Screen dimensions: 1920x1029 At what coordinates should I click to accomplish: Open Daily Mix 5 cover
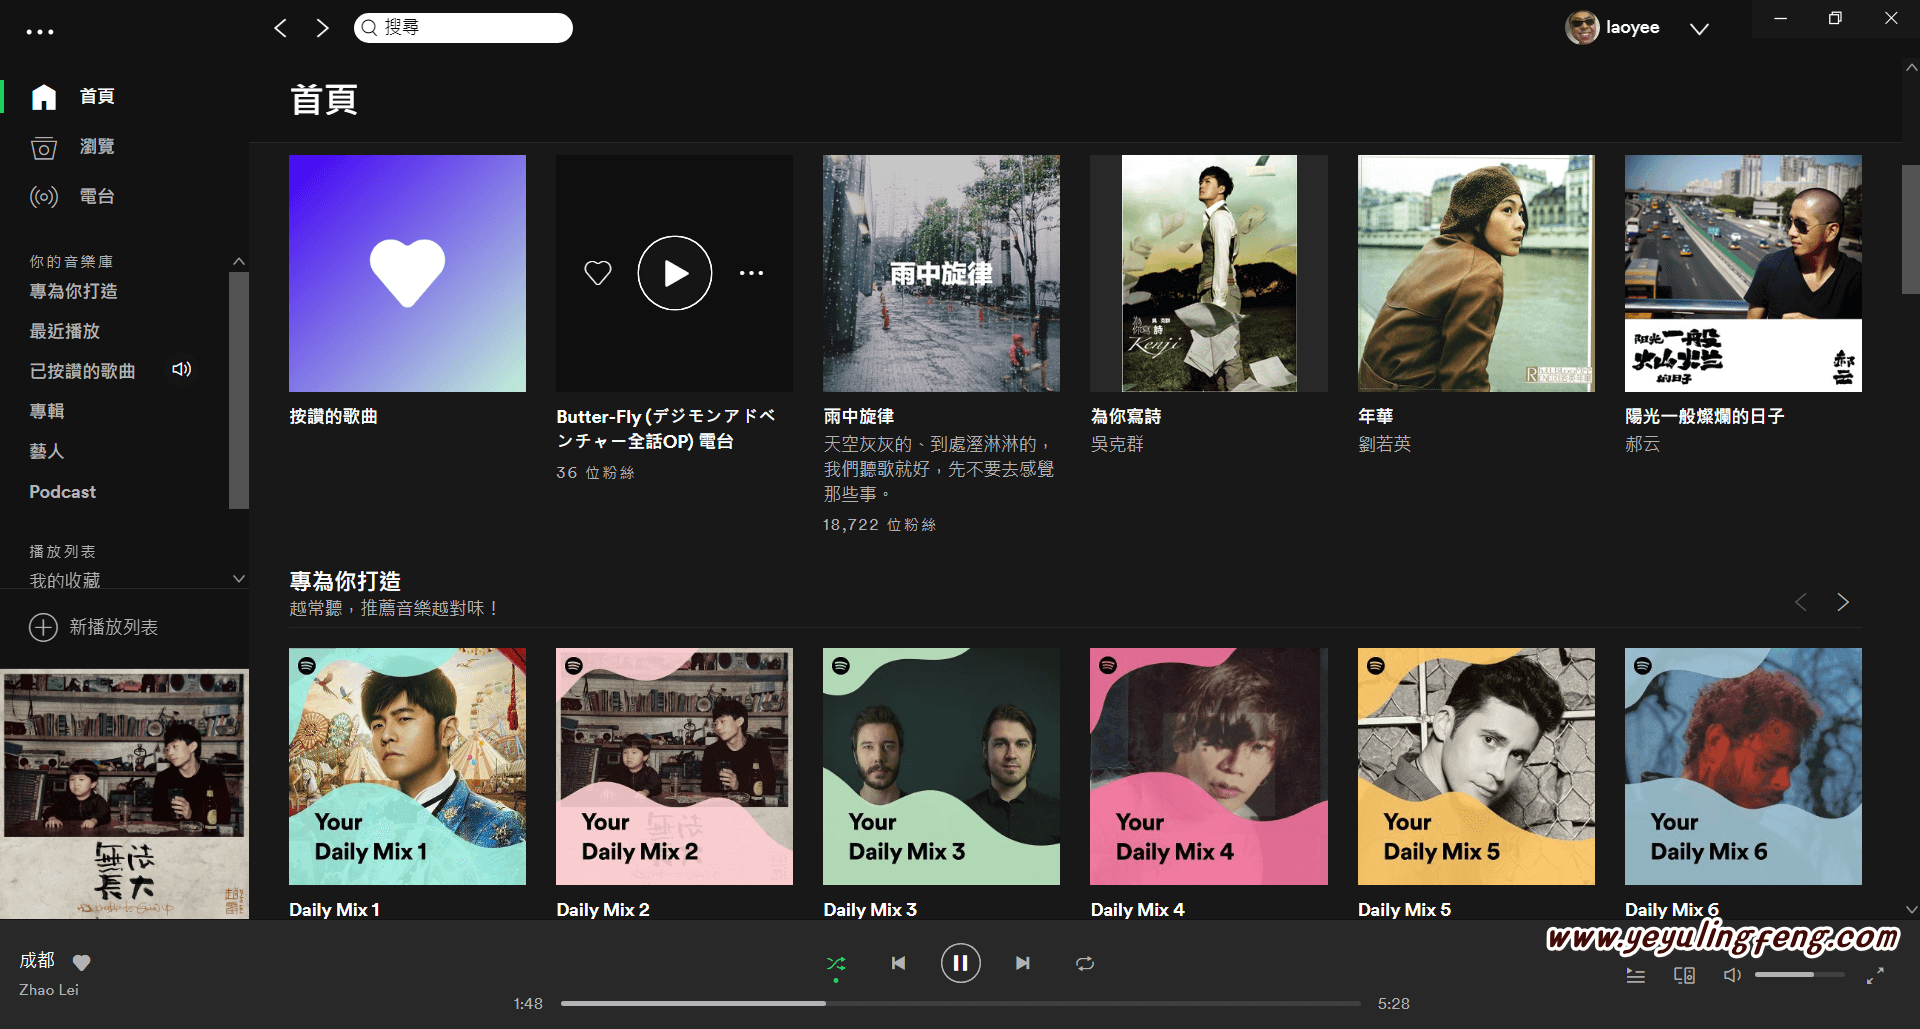point(1476,766)
